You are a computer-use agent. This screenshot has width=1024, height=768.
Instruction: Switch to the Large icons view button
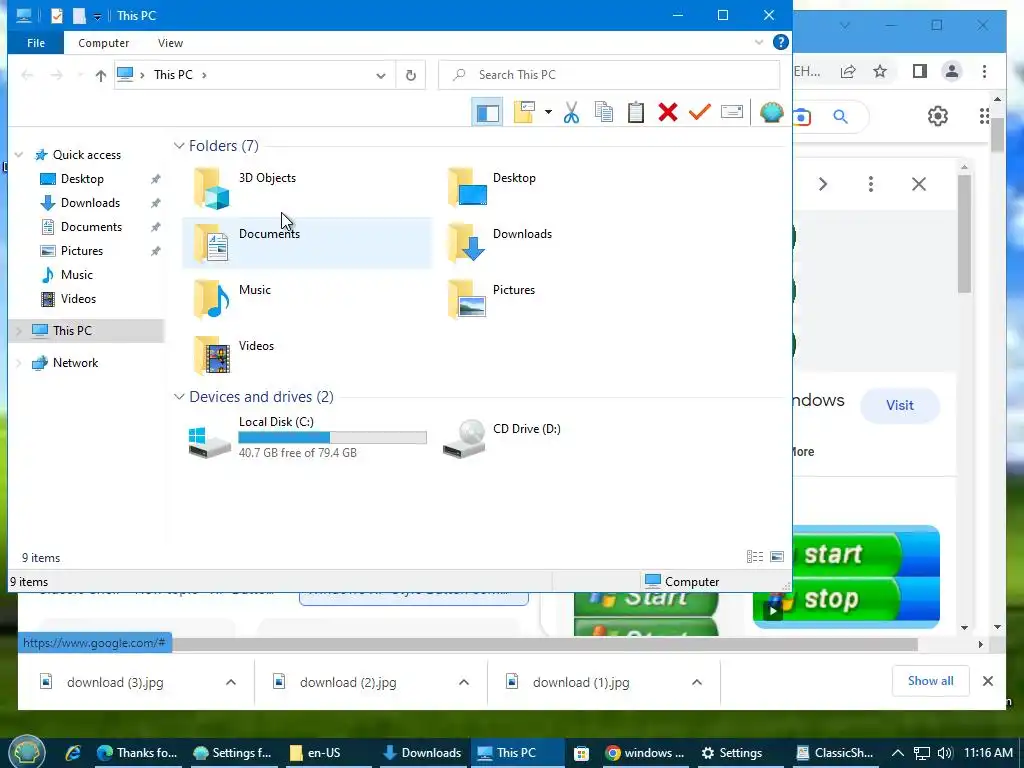click(x=776, y=556)
